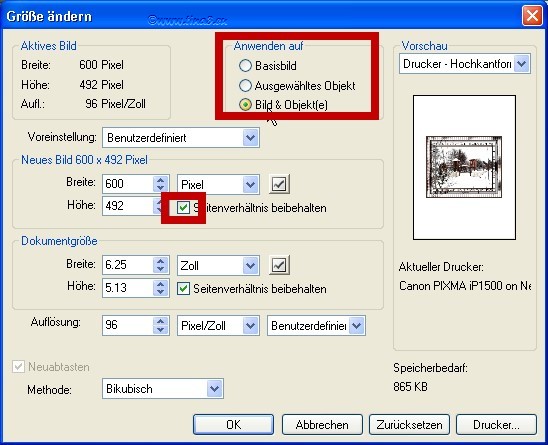Decrease Auflösung with the down spinner arrow

pyautogui.click(x=160, y=330)
